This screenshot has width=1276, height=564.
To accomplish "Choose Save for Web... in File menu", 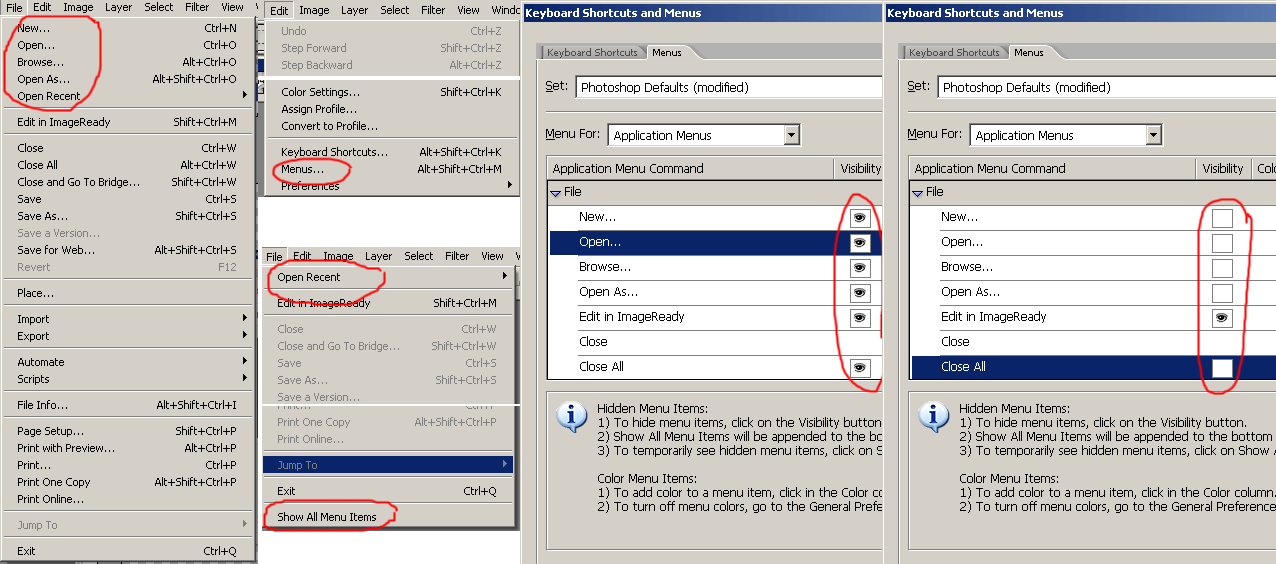I will (x=129, y=250).
